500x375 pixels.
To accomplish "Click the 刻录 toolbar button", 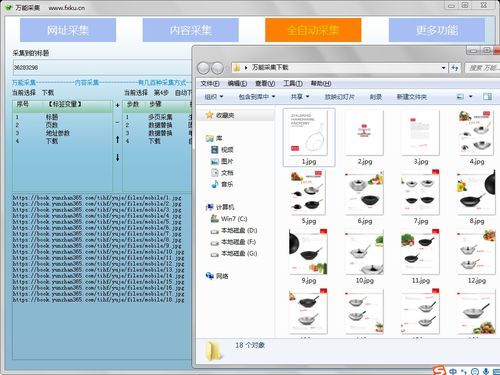I will click(x=375, y=97).
